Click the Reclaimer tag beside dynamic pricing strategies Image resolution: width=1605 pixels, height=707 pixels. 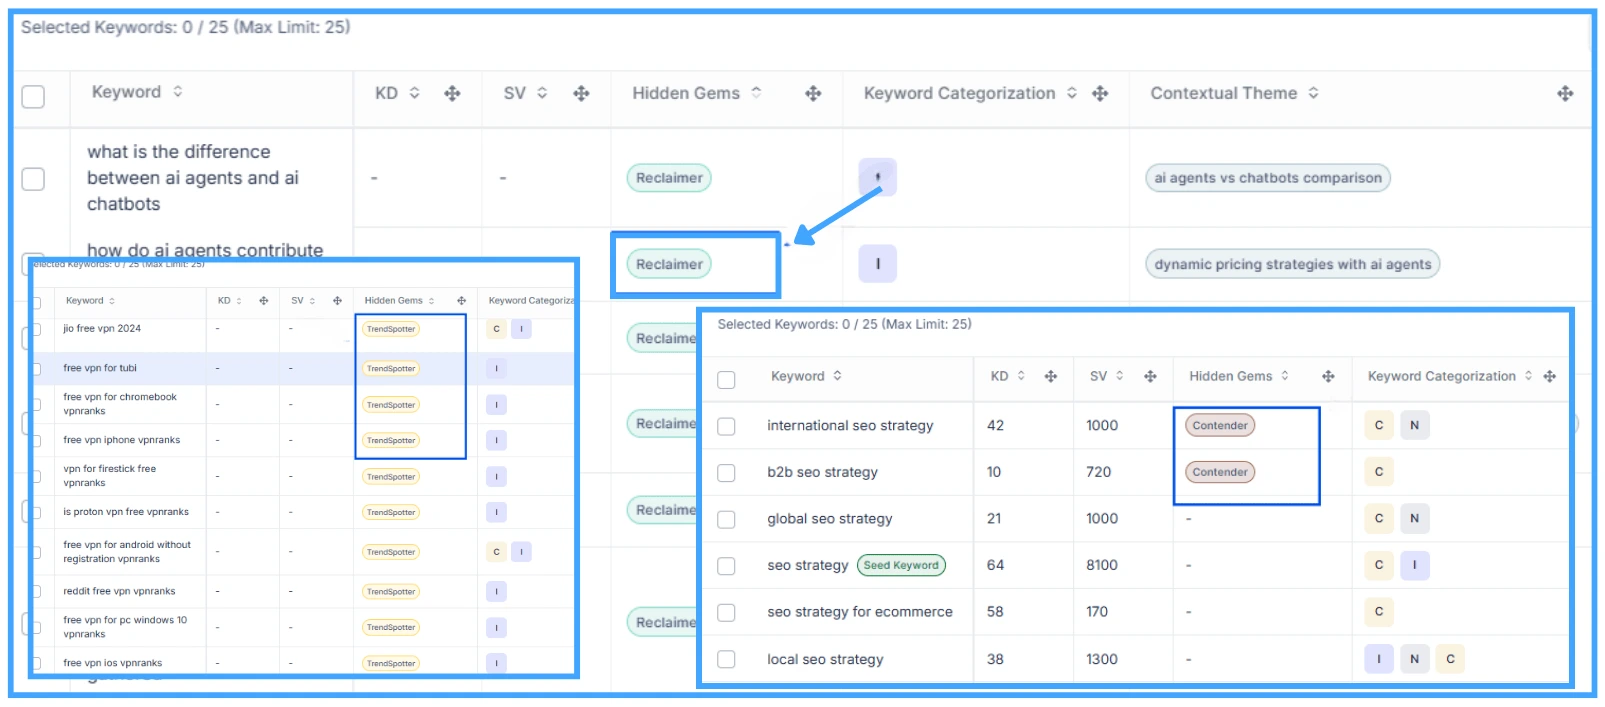pyautogui.click(x=669, y=264)
